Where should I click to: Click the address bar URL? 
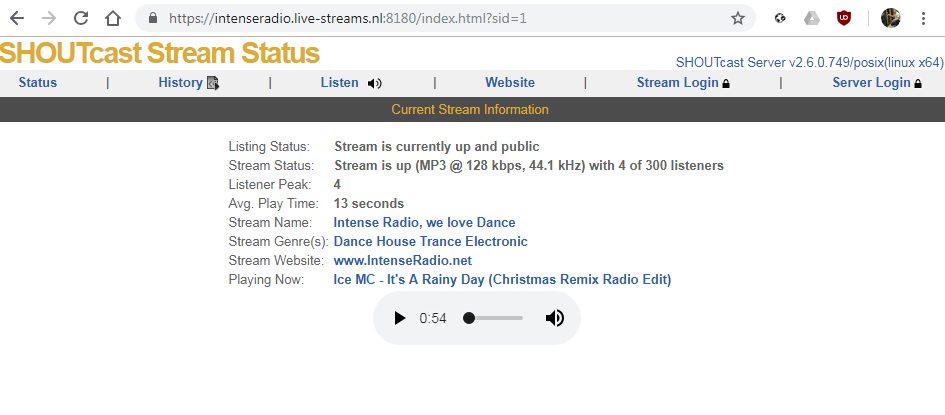pos(348,18)
